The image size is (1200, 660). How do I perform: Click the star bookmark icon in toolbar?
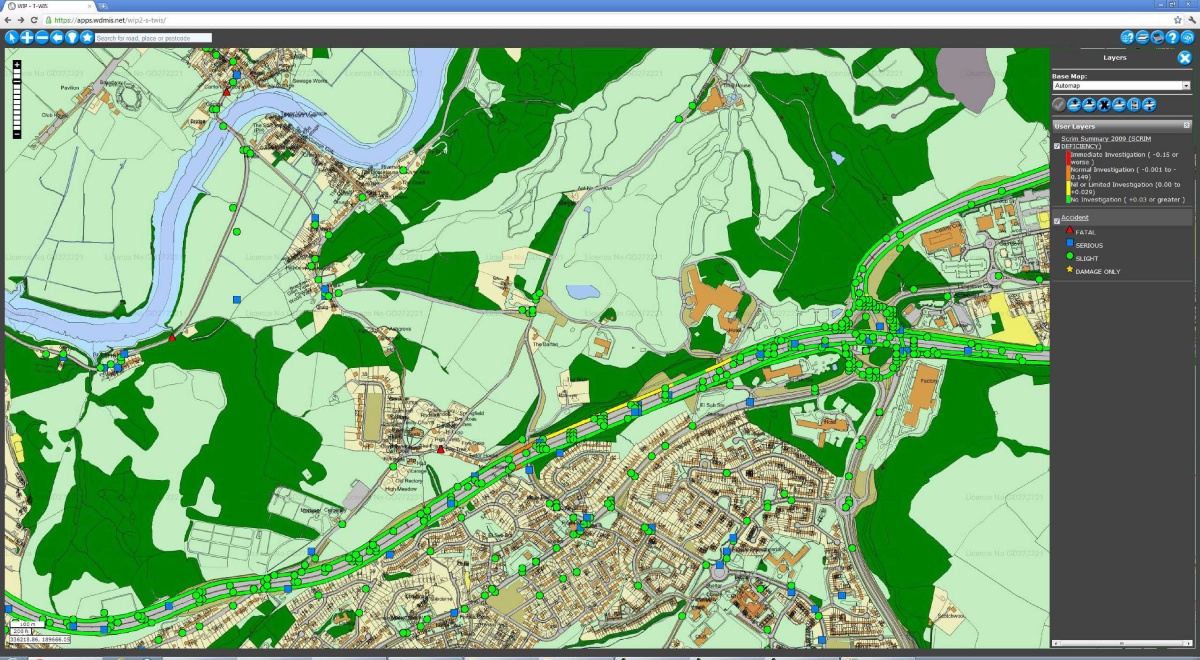point(87,37)
